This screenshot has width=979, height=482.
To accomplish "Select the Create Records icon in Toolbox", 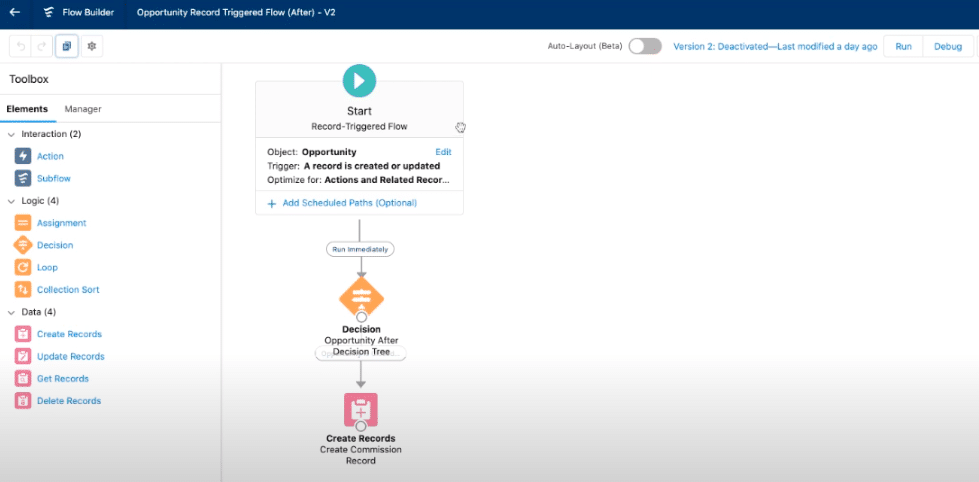I will (x=23, y=334).
